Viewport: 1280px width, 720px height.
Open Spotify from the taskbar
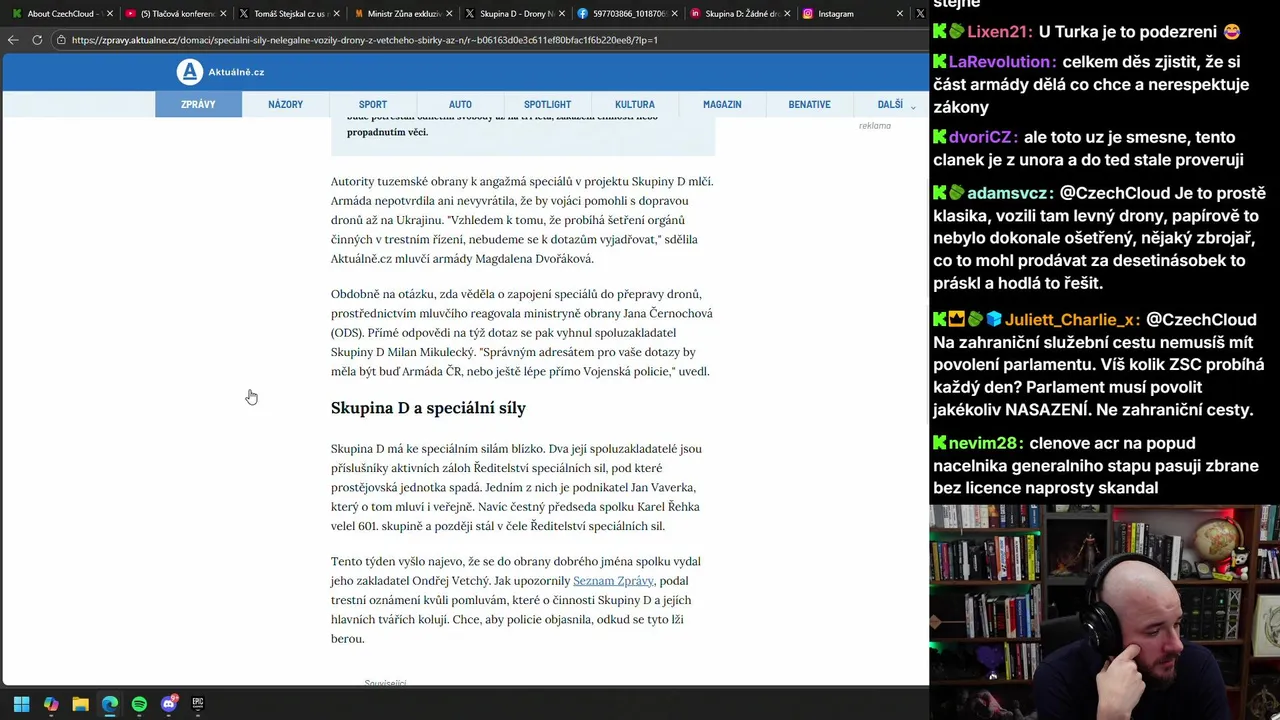pyautogui.click(x=139, y=704)
